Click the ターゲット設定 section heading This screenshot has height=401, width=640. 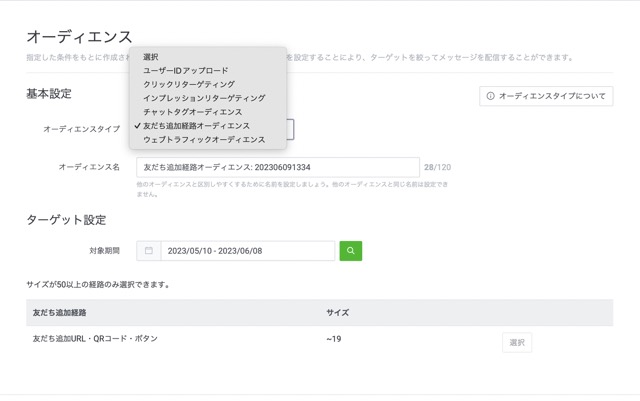click(x=67, y=220)
